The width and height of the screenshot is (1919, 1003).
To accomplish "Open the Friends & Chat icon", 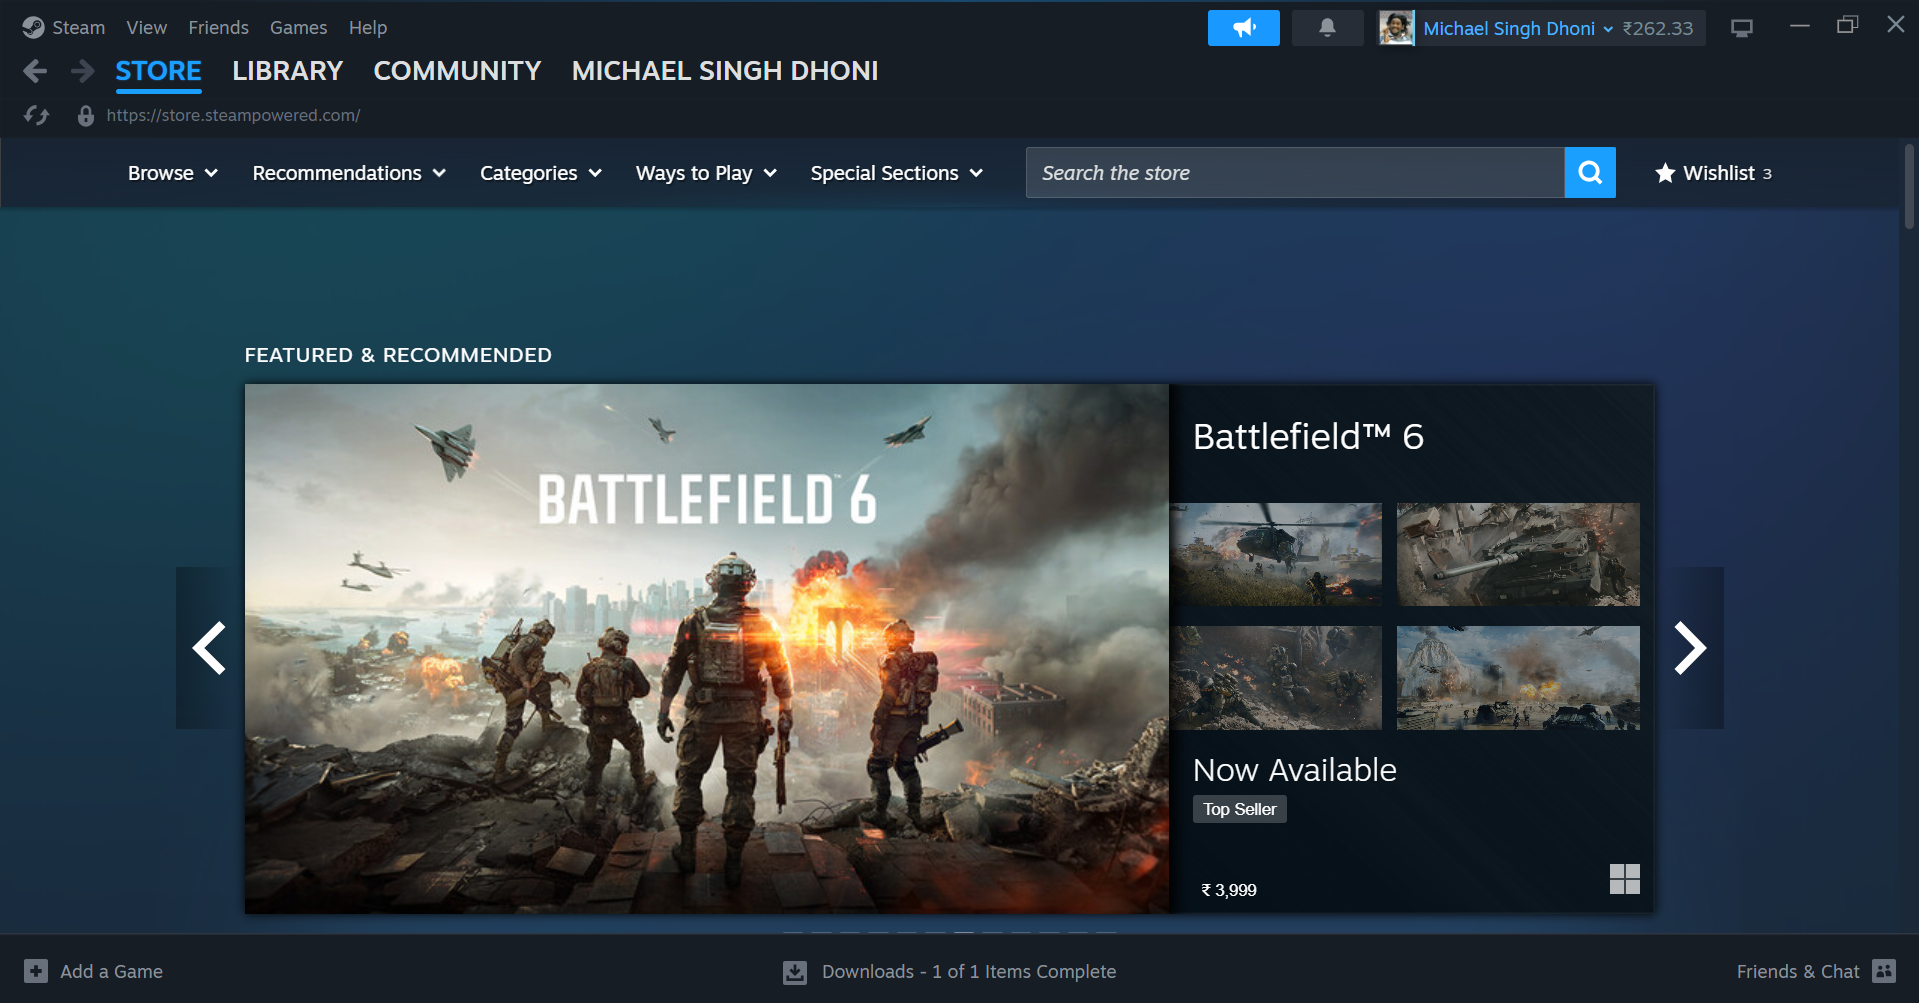I will [1884, 971].
